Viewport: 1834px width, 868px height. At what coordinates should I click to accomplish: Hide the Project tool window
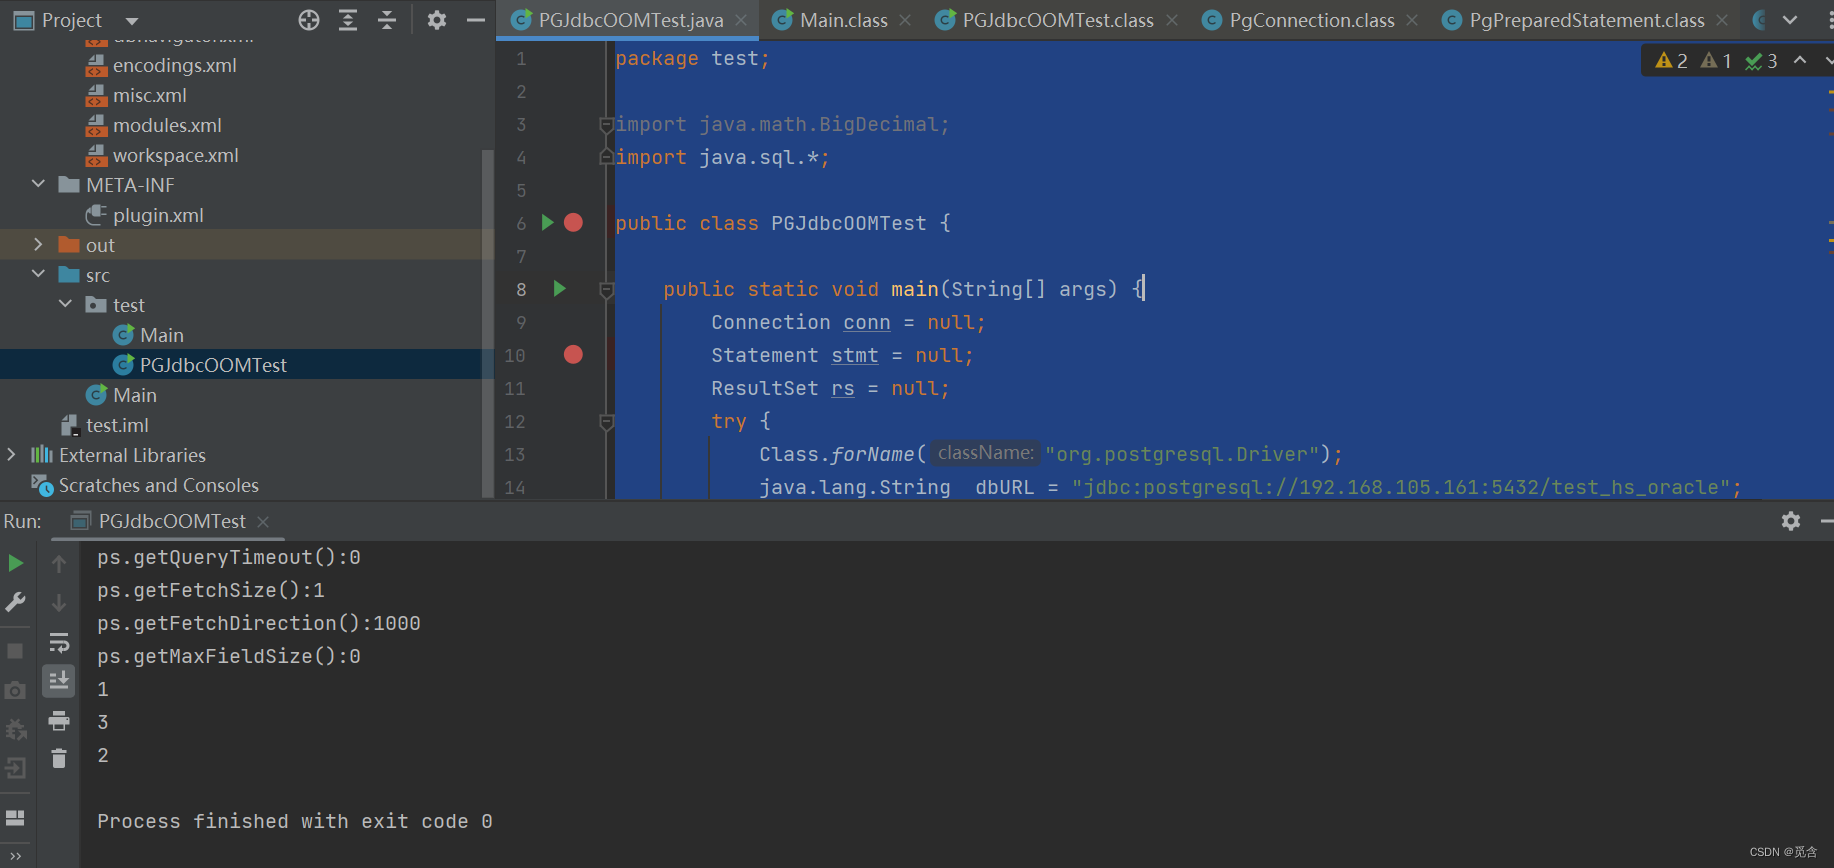[476, 20]
